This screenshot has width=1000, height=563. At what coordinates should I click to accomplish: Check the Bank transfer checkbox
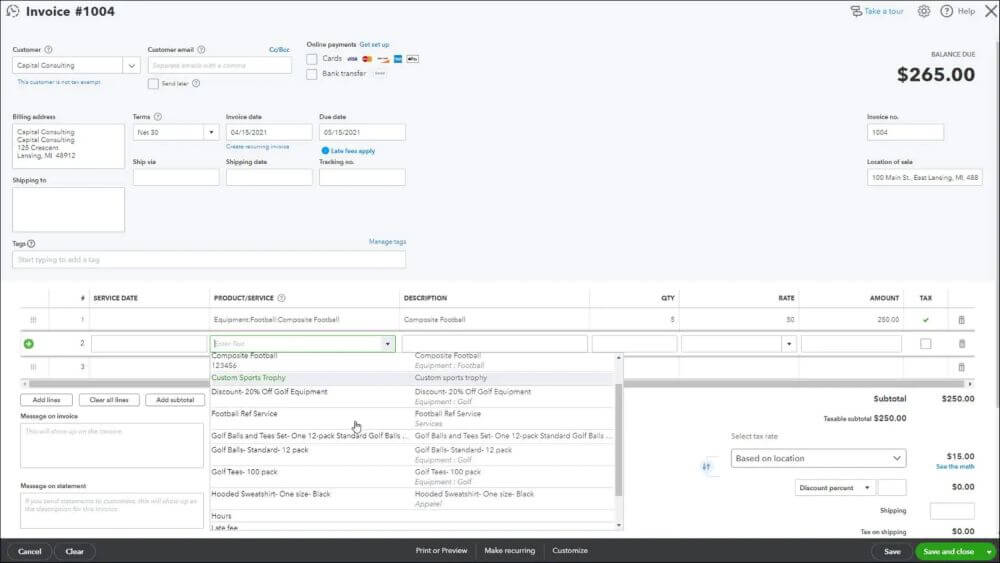point(312,74)
